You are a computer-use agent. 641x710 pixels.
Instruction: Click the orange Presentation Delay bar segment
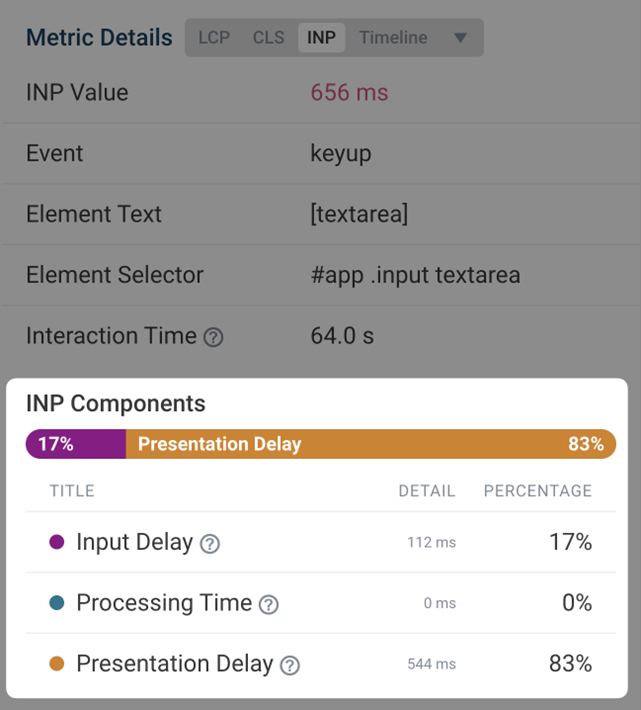coord(370,444)
